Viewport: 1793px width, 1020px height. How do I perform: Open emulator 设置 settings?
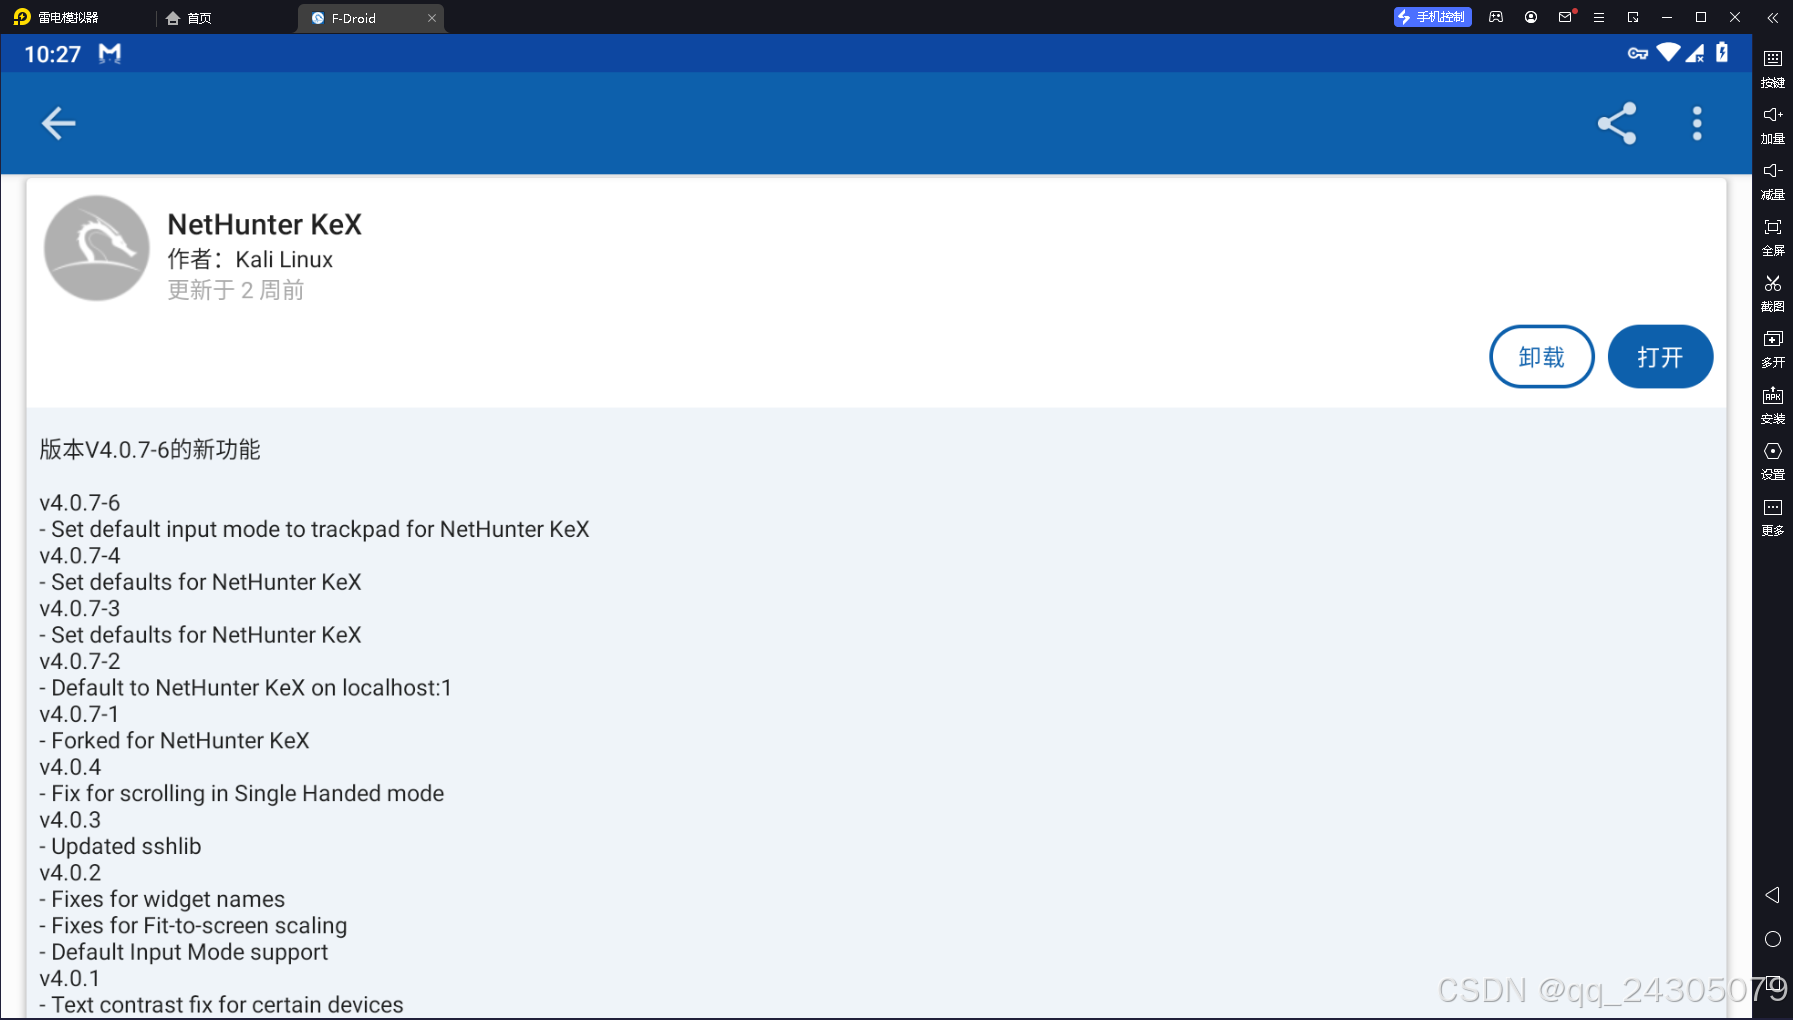[1773, 461]
